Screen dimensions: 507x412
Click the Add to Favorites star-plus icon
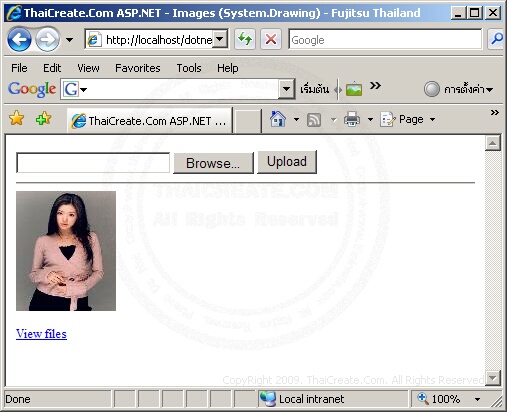(x=43, y=118)
